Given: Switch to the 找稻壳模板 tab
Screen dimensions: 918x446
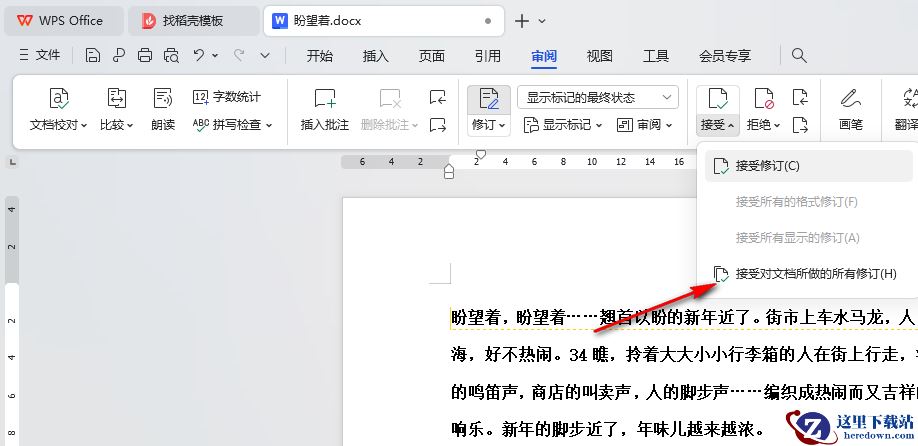Looking at the screenshot, I should tap(193, 21).
